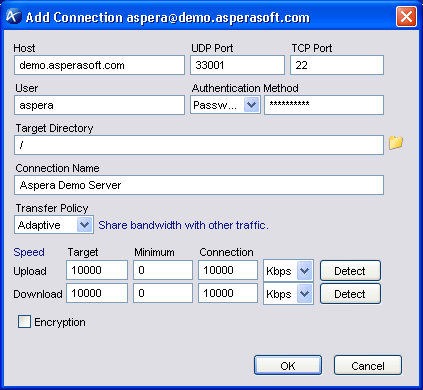Close the Add Connection dialog
The width and height of the screenshot is (423, 390).
coord(406,16)
